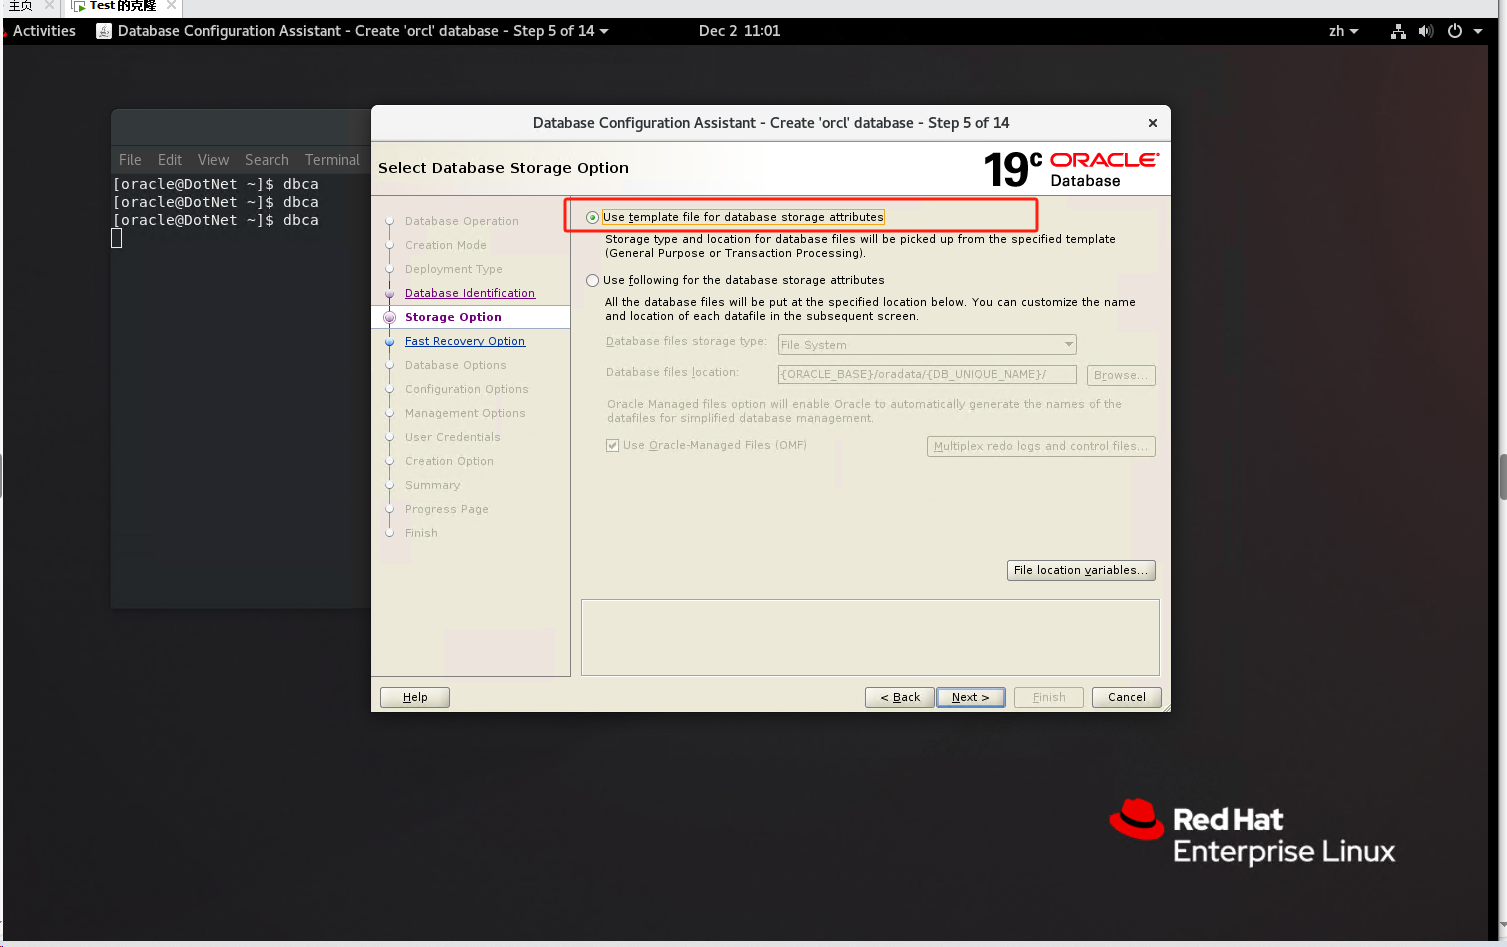The height and width of the screenshot is (947, 1507).
Task: Click the Progress Page step label
Action: tap(447, 509)
